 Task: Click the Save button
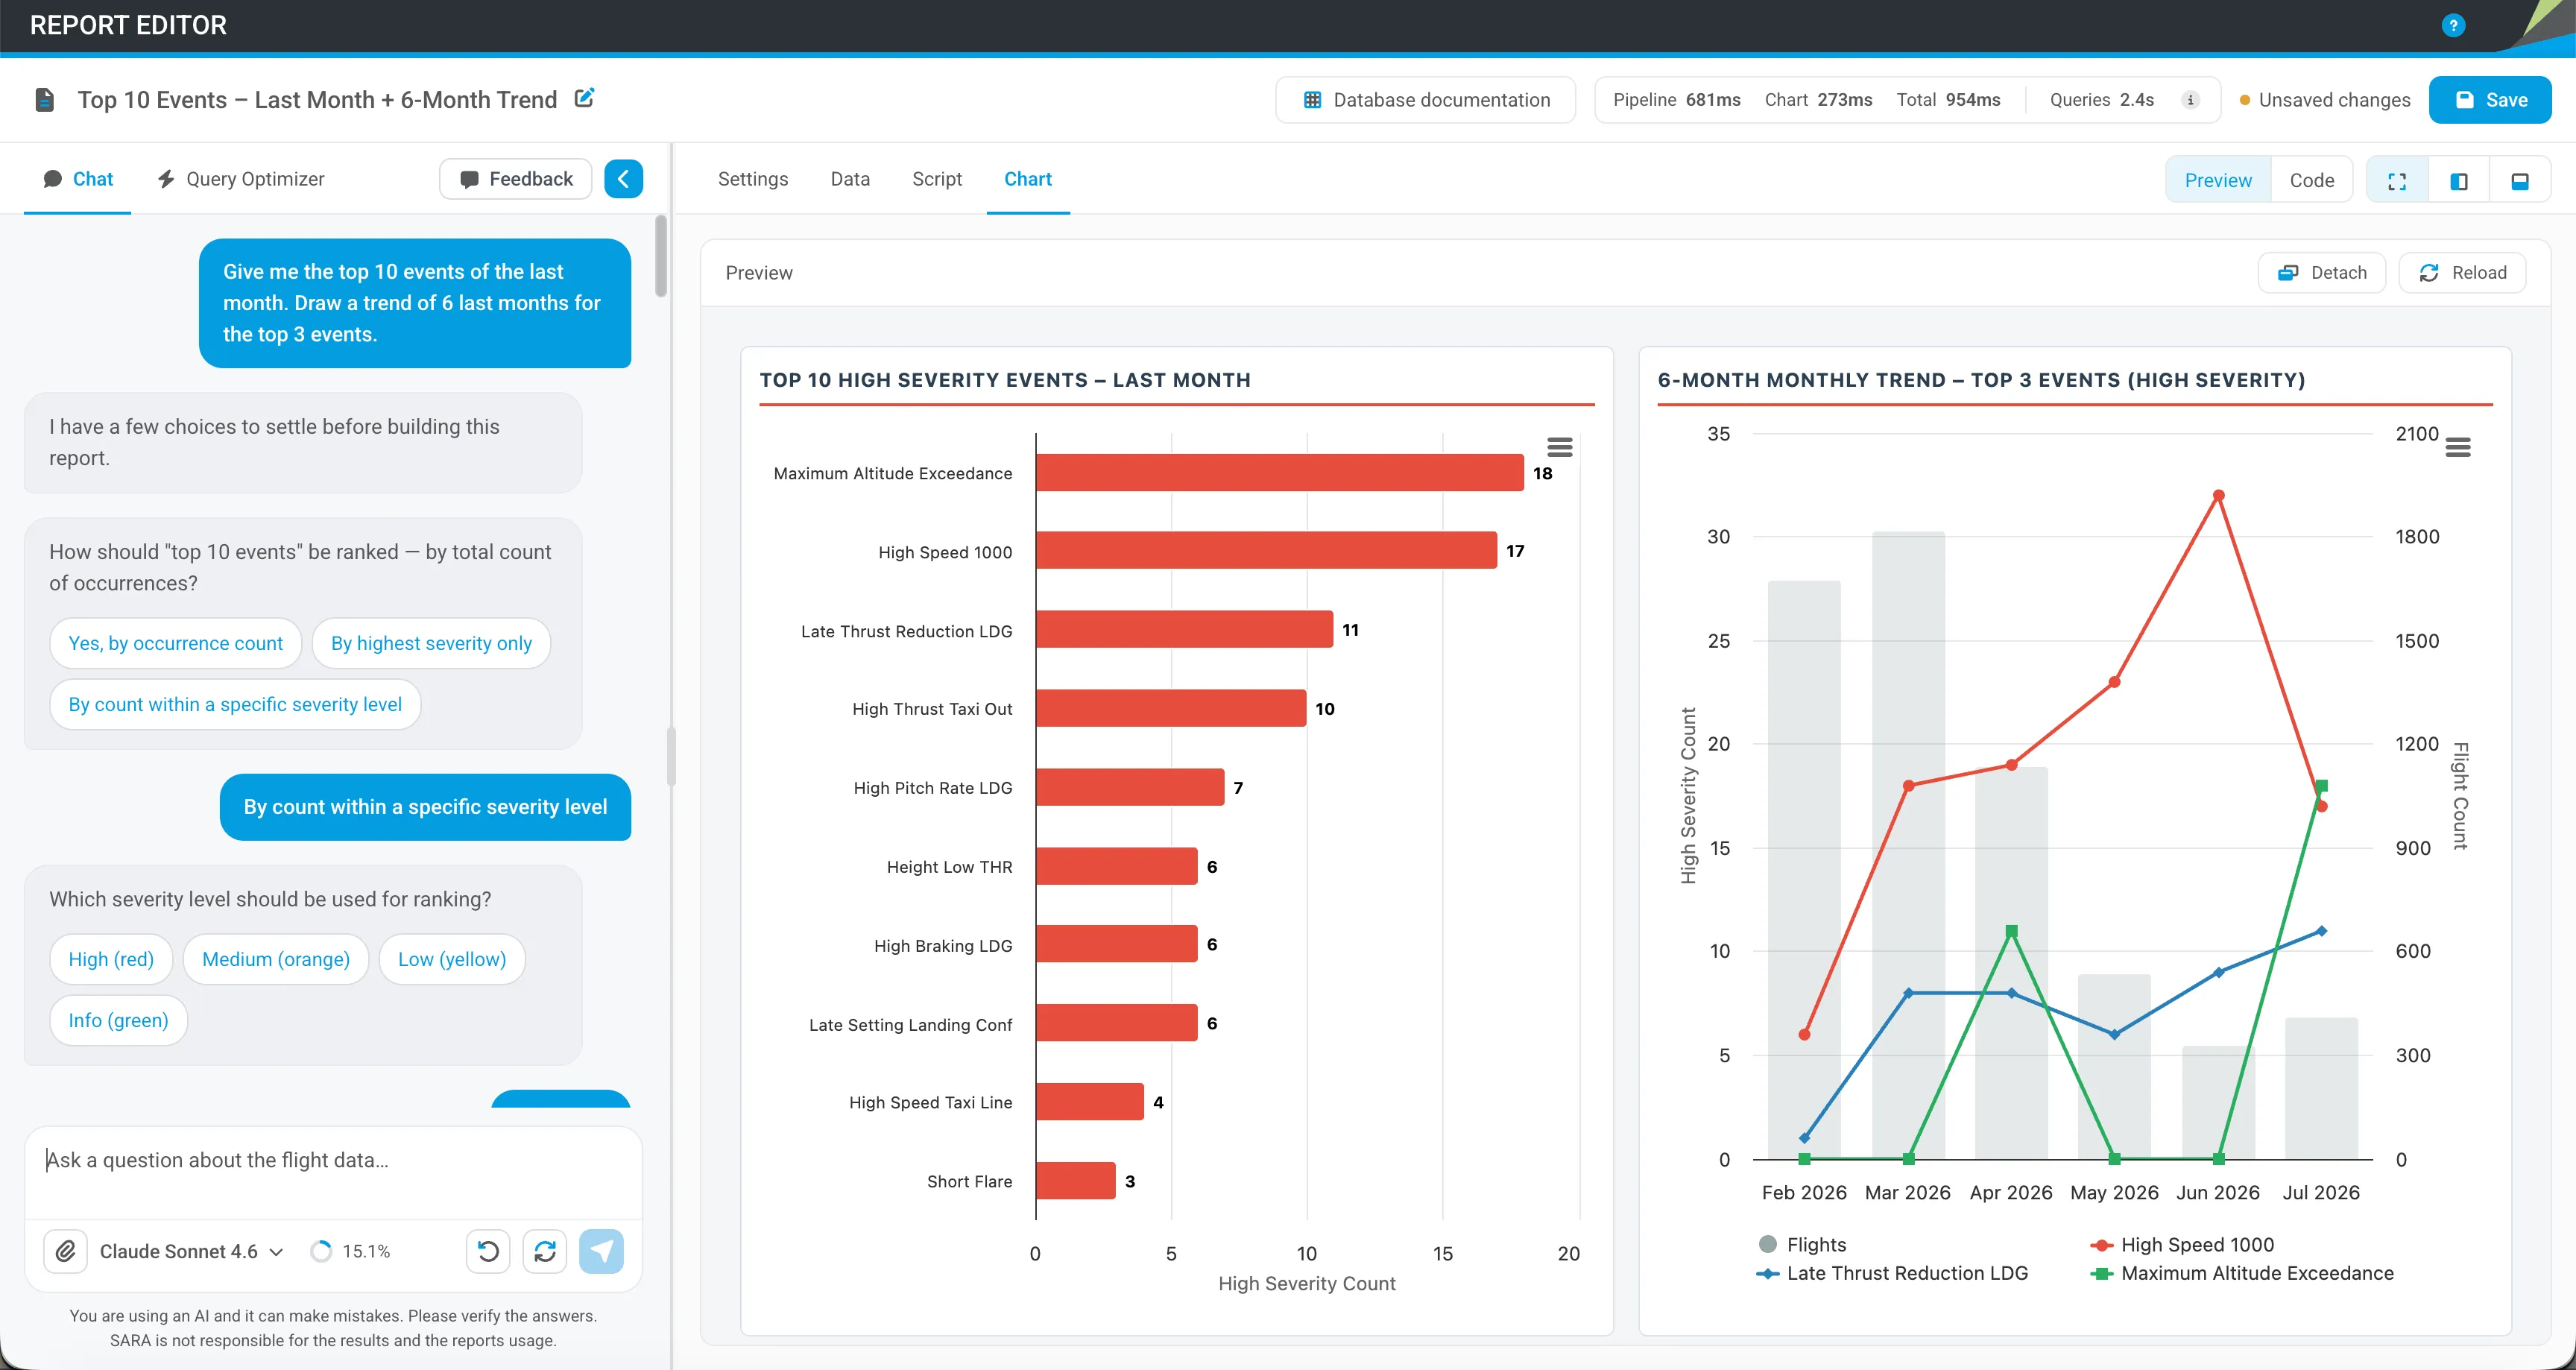pyautogui.click(x=2490, y=100)
